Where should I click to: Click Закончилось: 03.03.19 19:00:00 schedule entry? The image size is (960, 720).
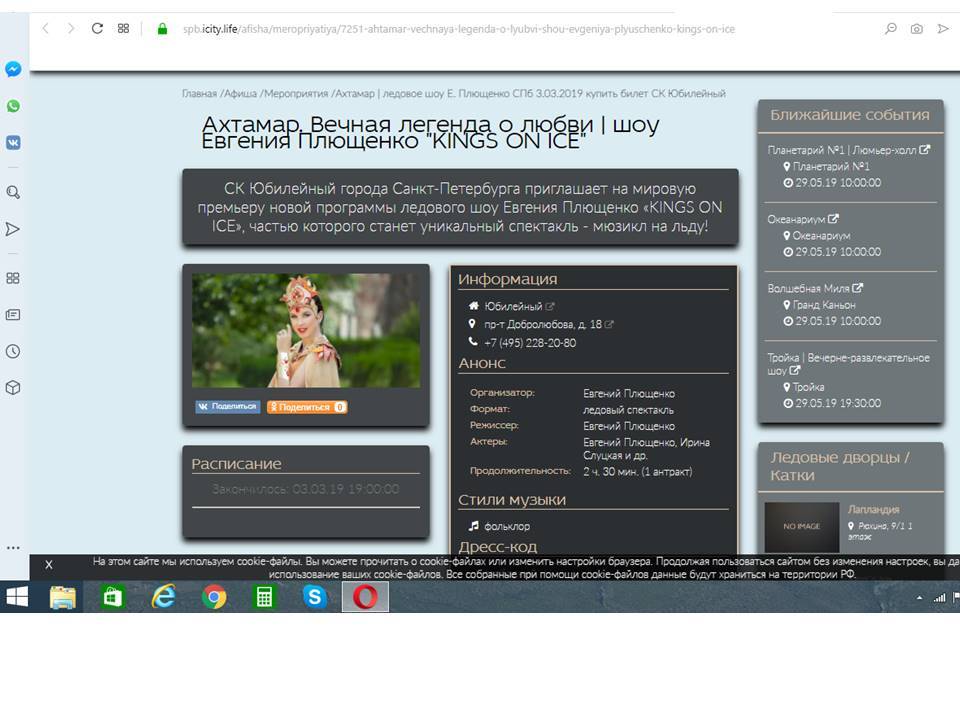coord(306,489)
